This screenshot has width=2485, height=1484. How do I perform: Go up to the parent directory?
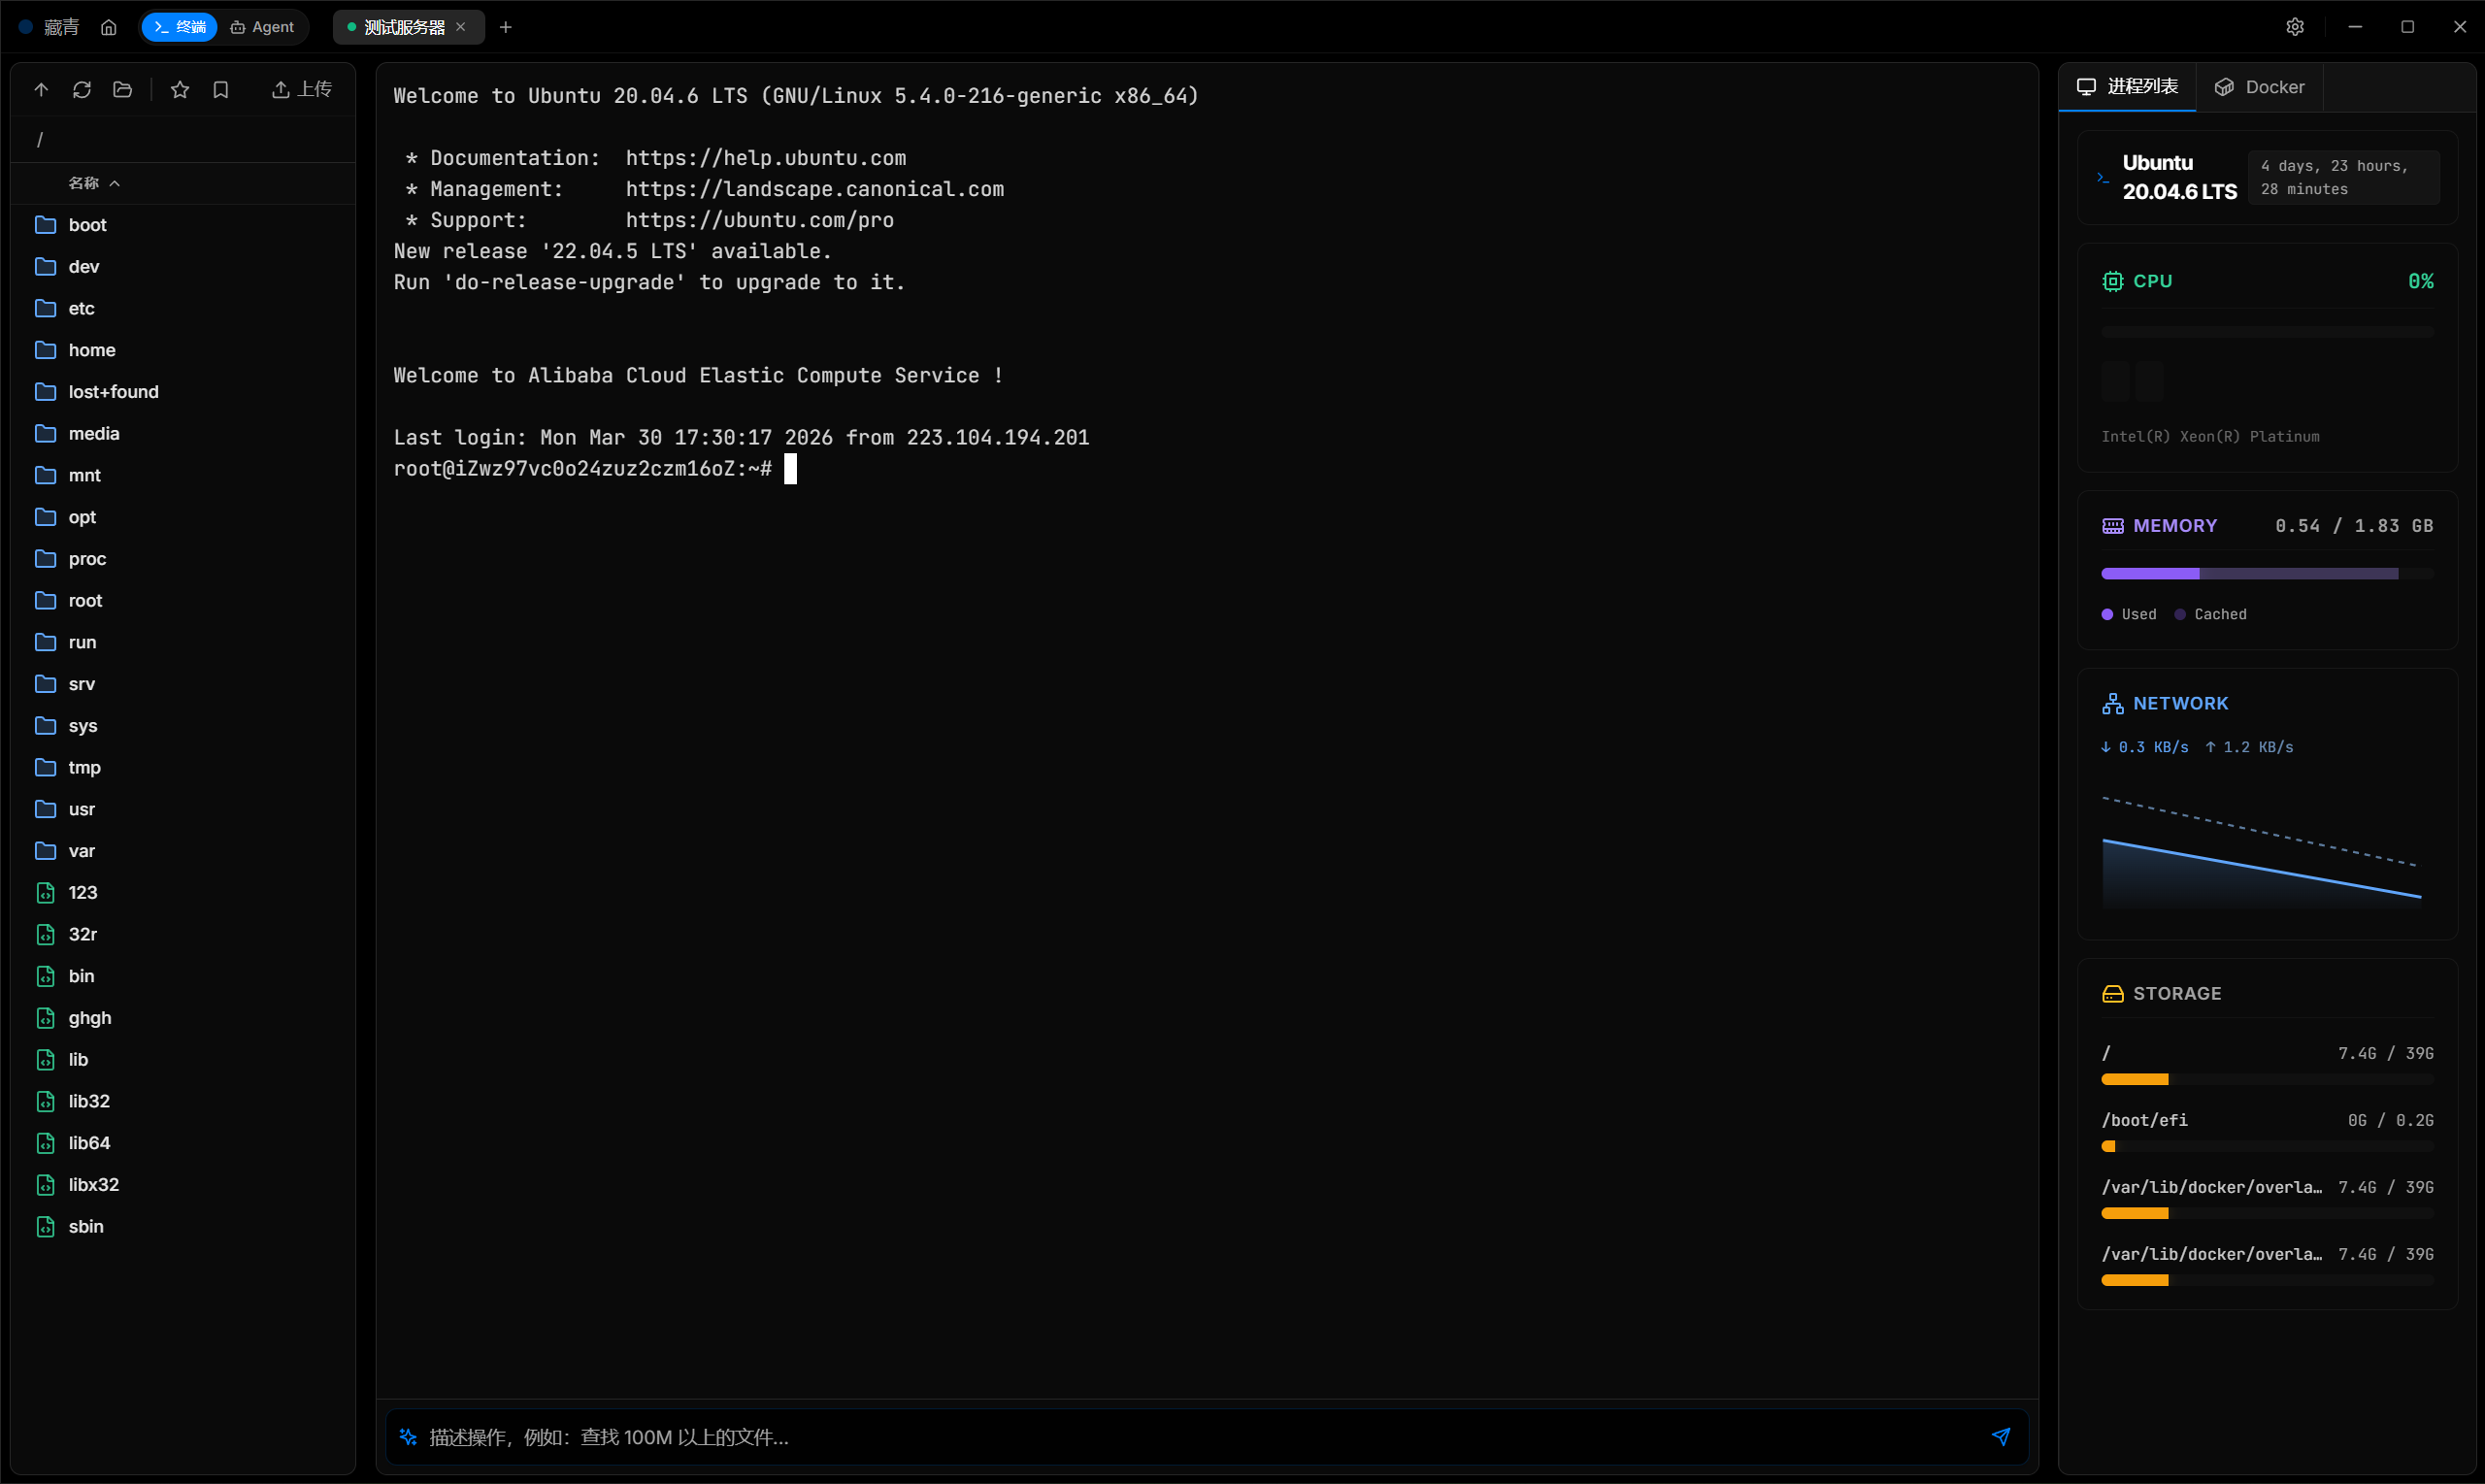pos(41,90)
